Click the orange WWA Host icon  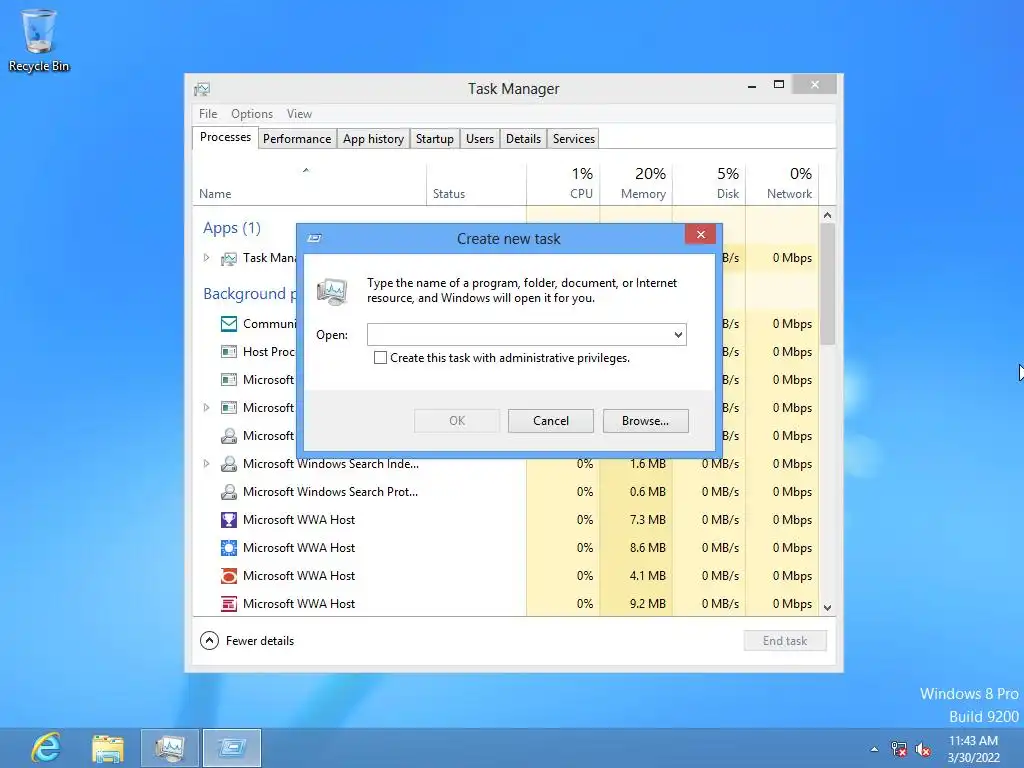(229, 576)
